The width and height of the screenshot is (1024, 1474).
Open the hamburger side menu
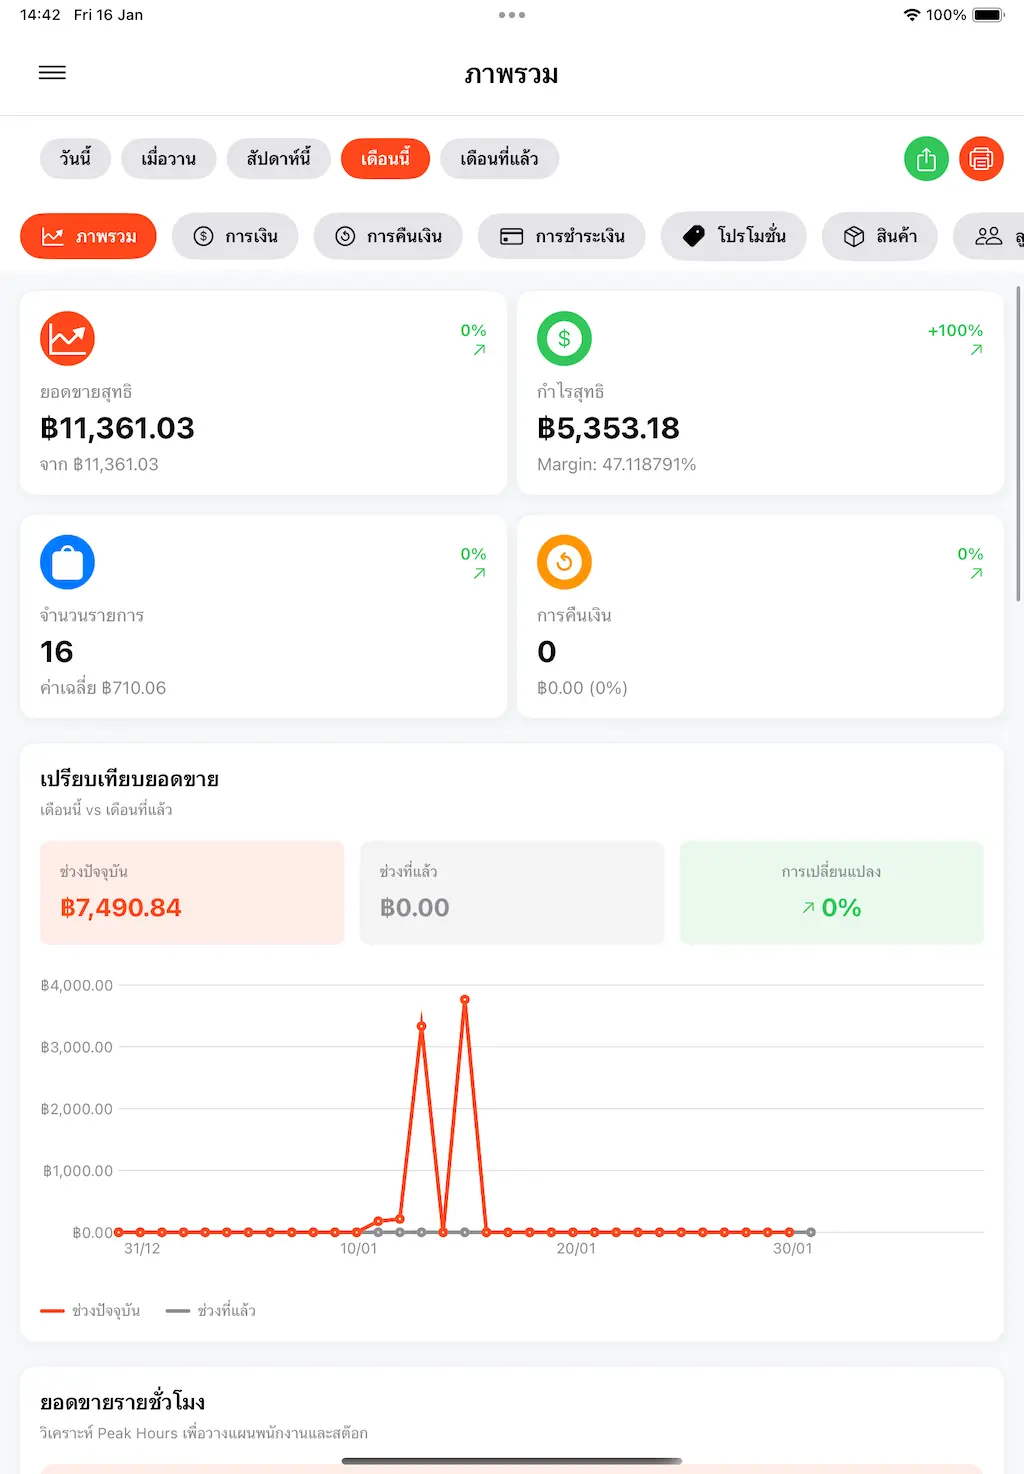(x=52, y=73)
